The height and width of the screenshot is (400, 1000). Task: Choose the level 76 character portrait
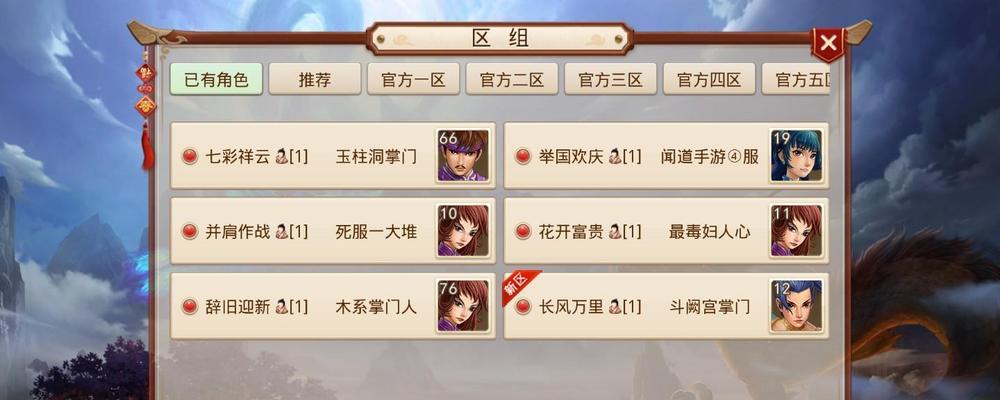pos(463,306)
